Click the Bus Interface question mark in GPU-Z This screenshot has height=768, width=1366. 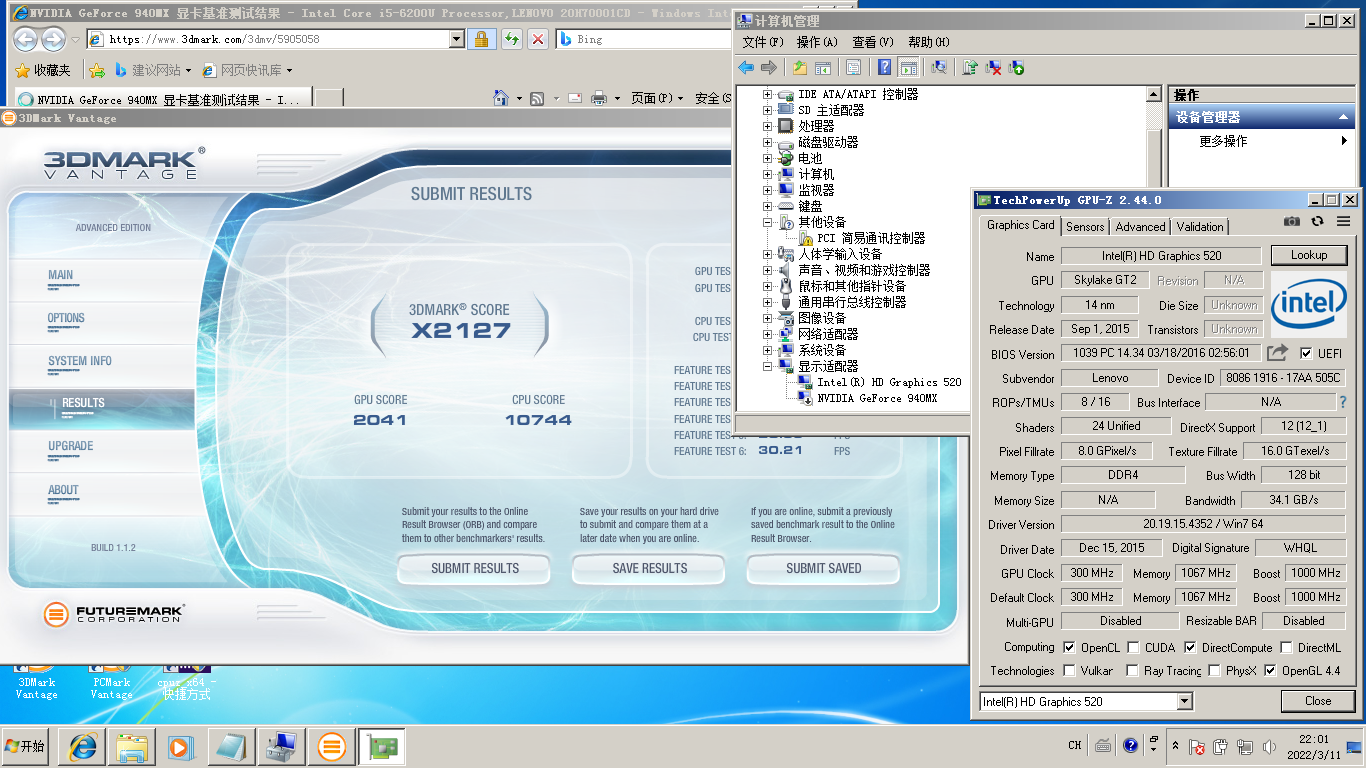pos(1343,402)
